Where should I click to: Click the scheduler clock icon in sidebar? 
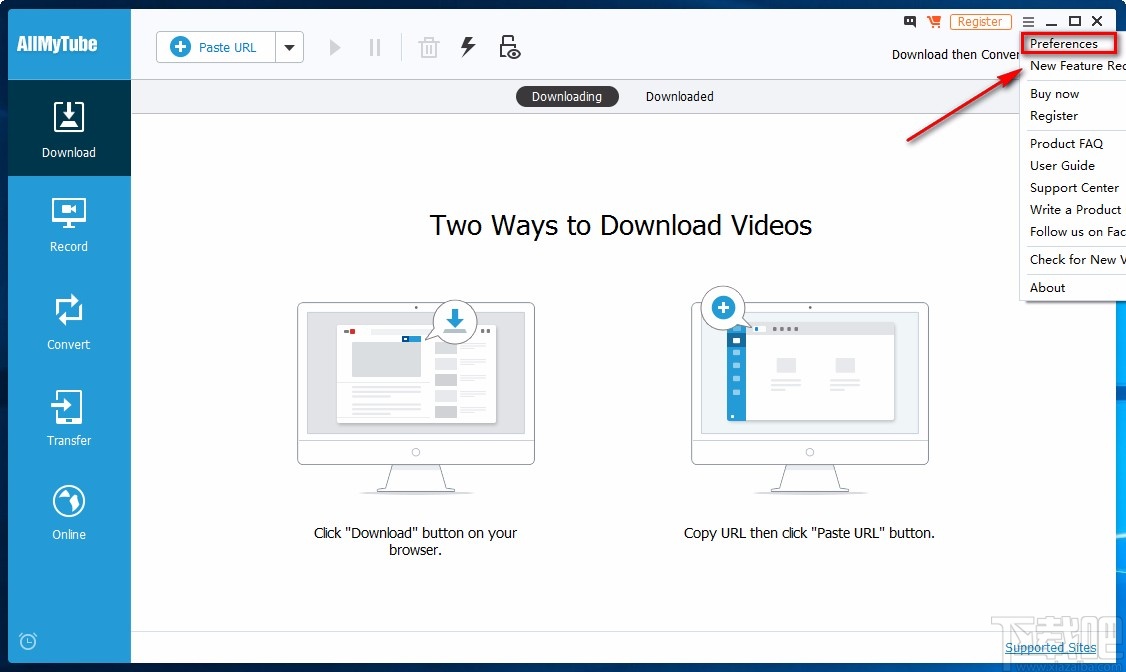click(x=28, y=640)
